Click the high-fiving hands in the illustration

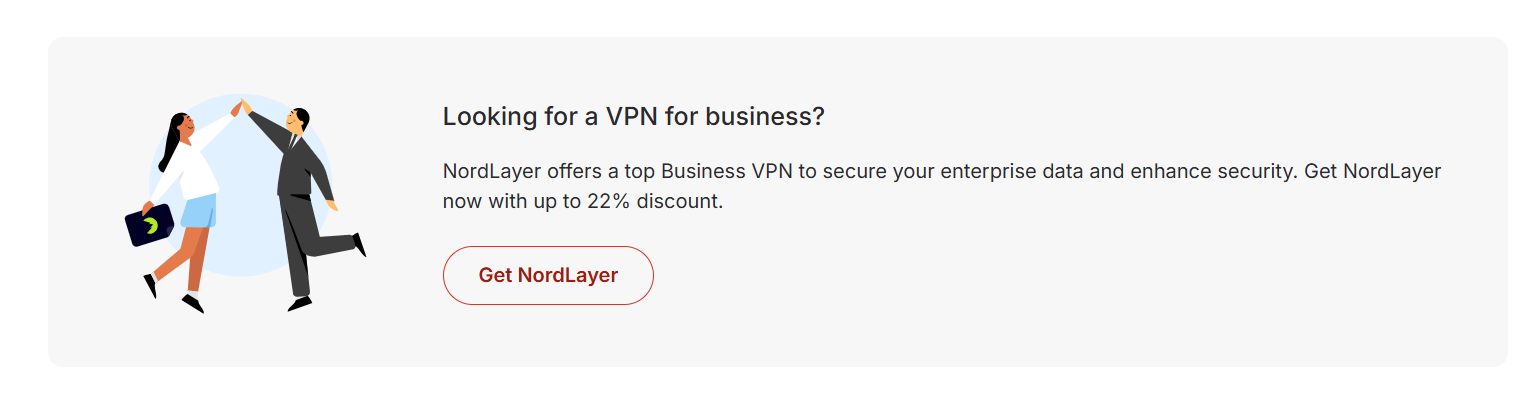[x=241, y=105]
